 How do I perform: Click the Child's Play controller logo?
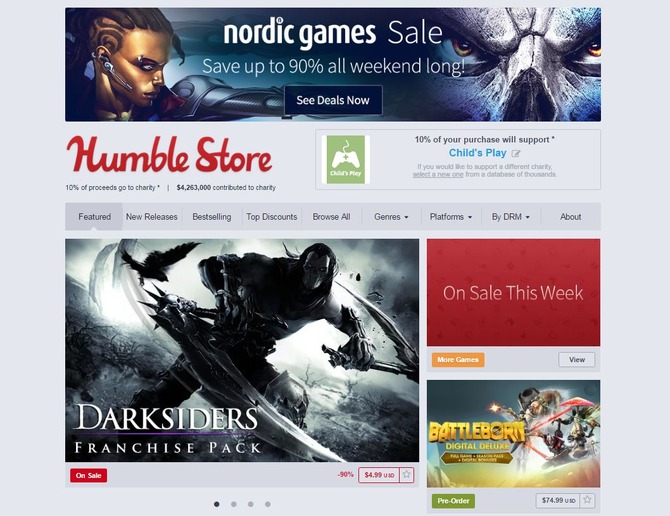tap(346, 160)
